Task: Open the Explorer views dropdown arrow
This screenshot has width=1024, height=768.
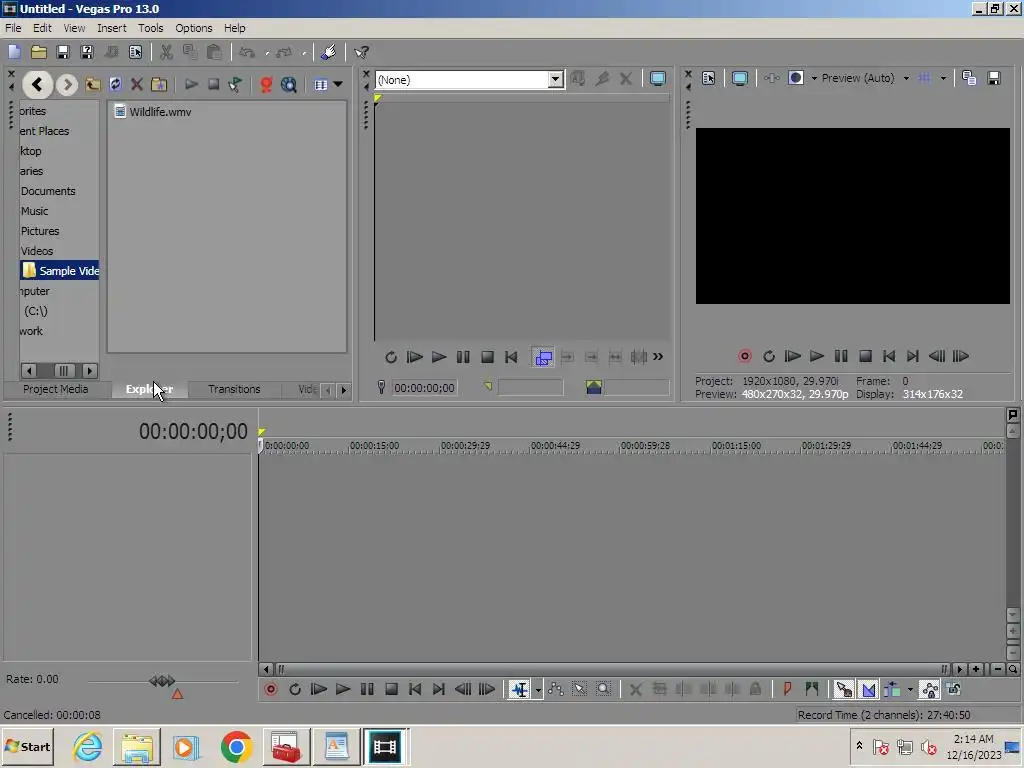Action: pos(338,84)
